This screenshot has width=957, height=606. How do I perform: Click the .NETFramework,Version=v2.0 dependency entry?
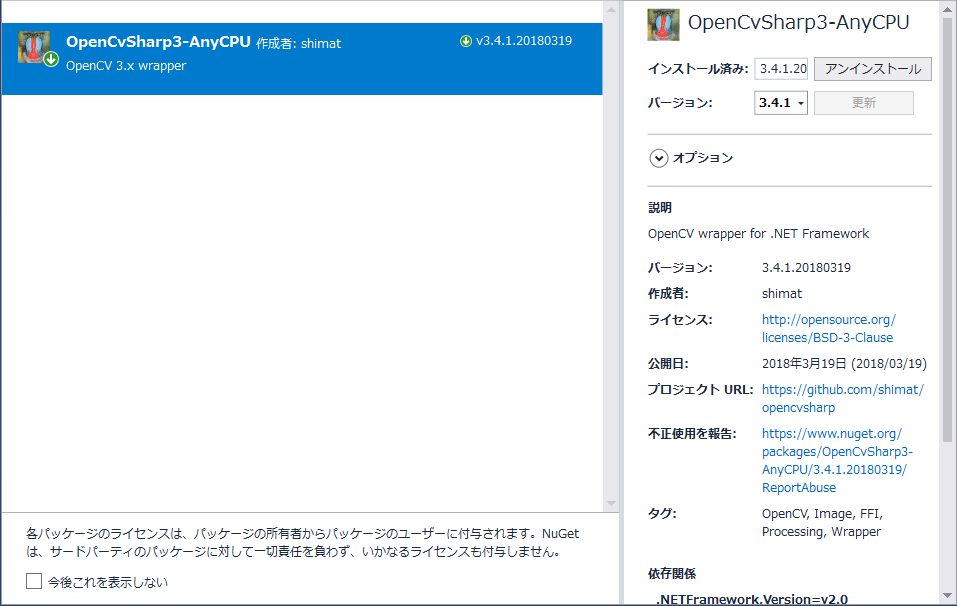752,599
